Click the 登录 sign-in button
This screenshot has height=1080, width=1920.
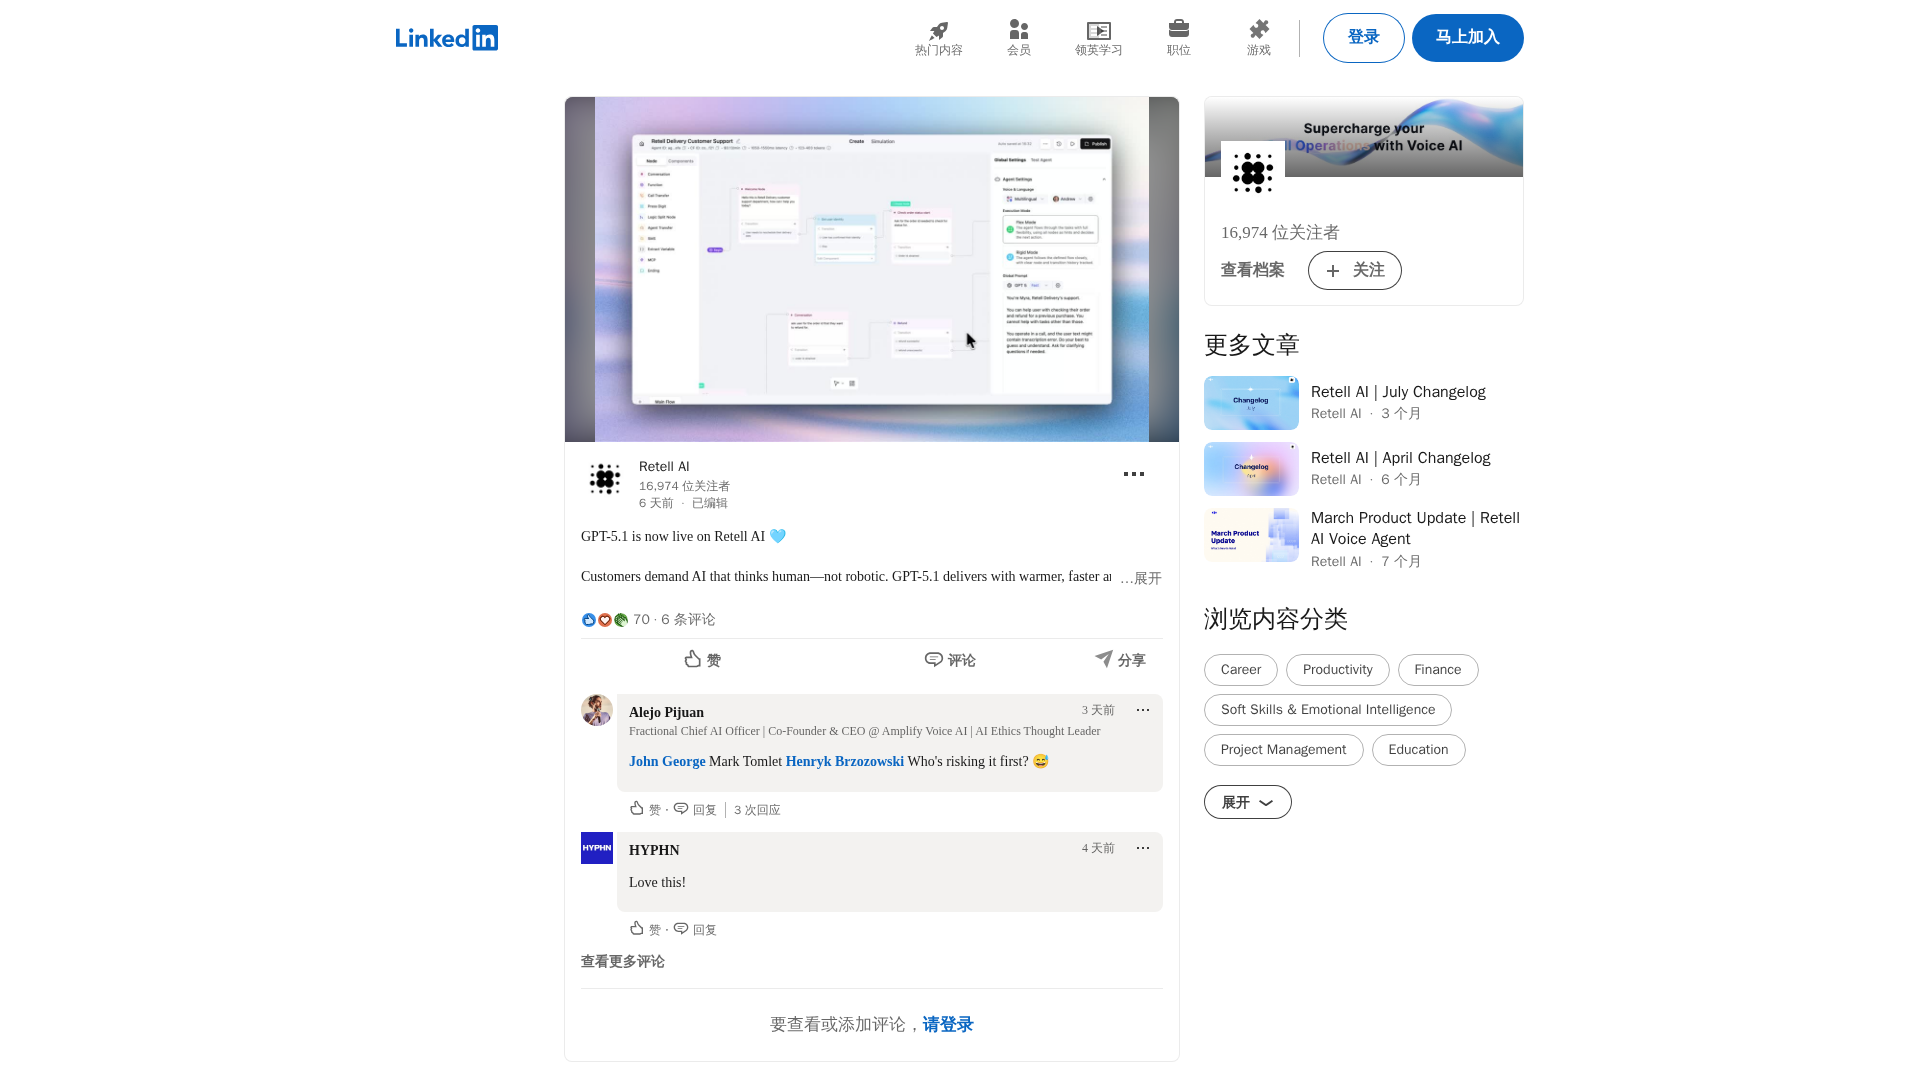click(1363, 38)
